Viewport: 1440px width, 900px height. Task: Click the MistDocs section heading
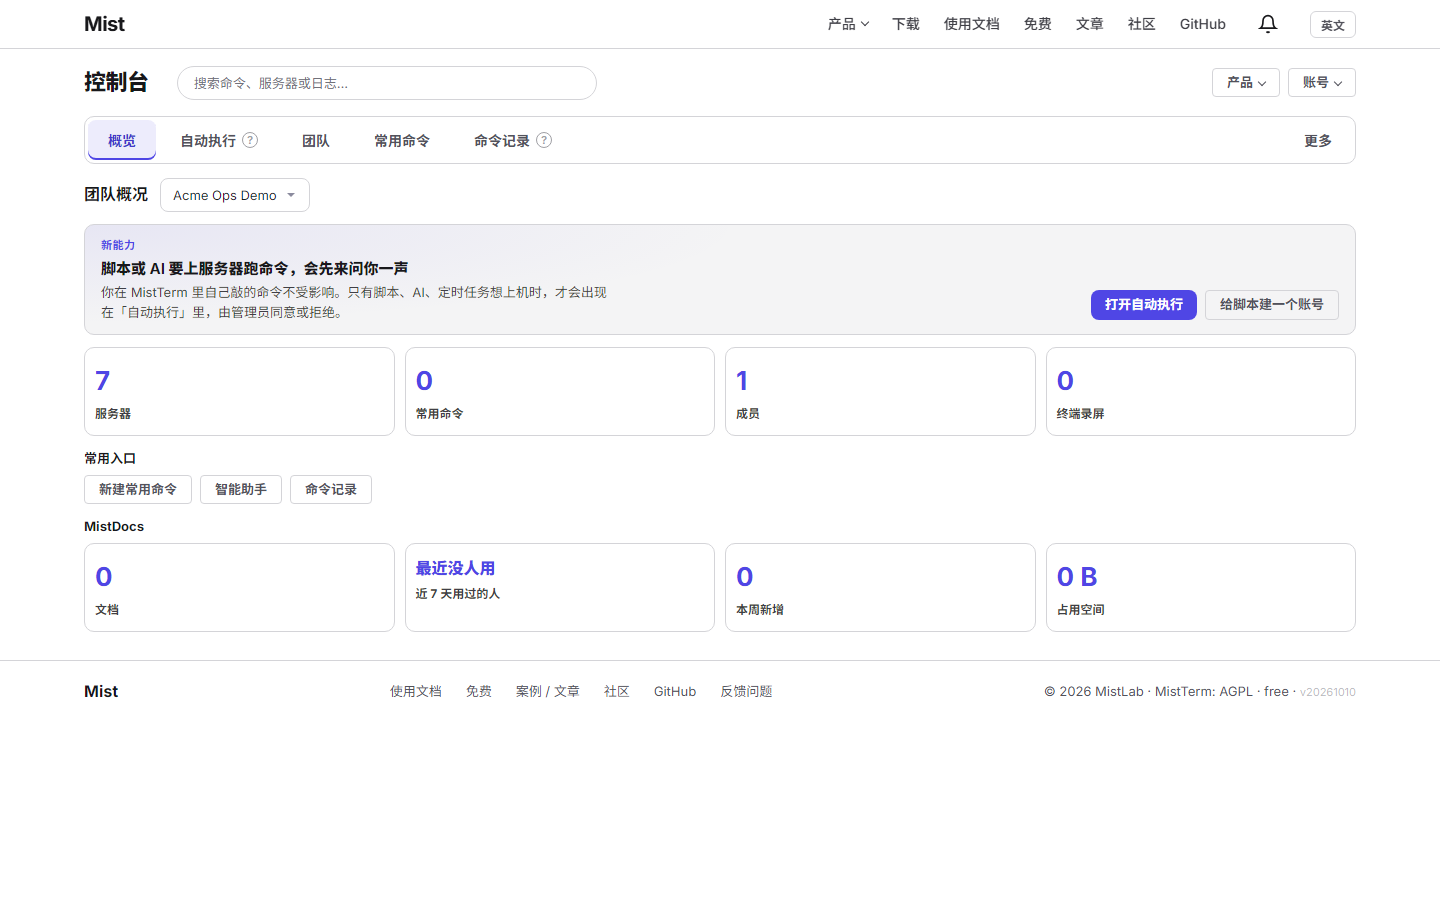pos(114,527)
